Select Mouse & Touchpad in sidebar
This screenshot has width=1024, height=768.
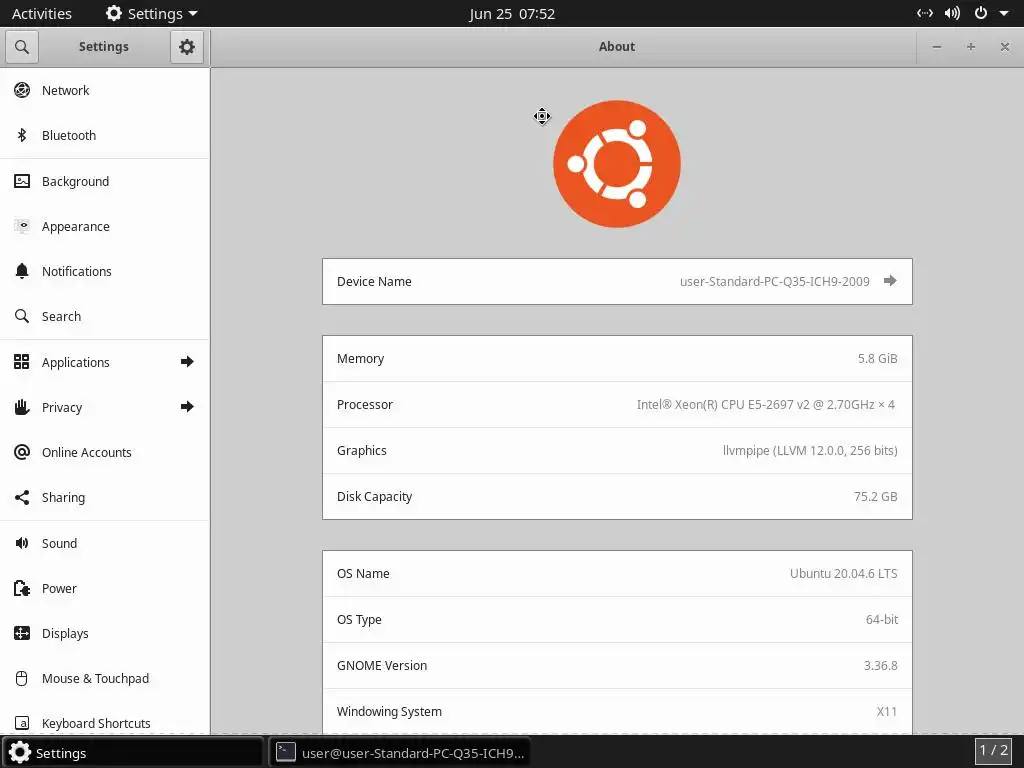(x=105, y=678)
